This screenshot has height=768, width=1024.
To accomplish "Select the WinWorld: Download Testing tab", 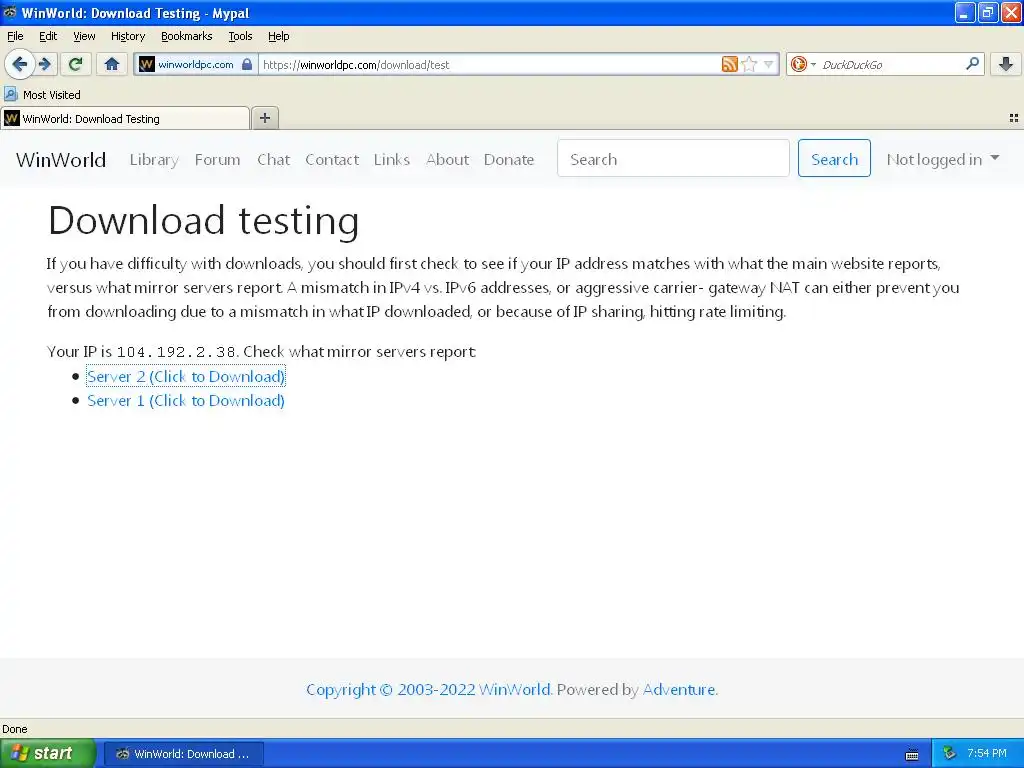I will pyautogui.click(x=125, y=118).
